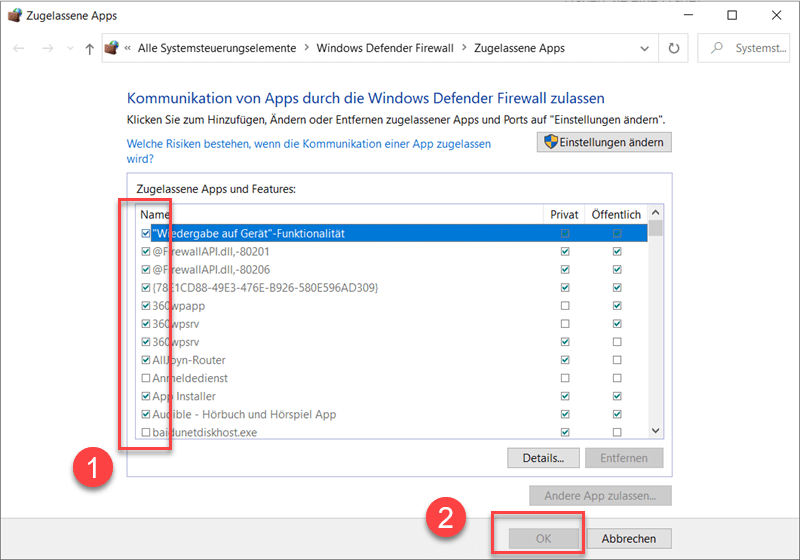Screen dimensions: 800x560
Task: Open the Welche Risiken bestehen link
Action: tap(309, 151)
